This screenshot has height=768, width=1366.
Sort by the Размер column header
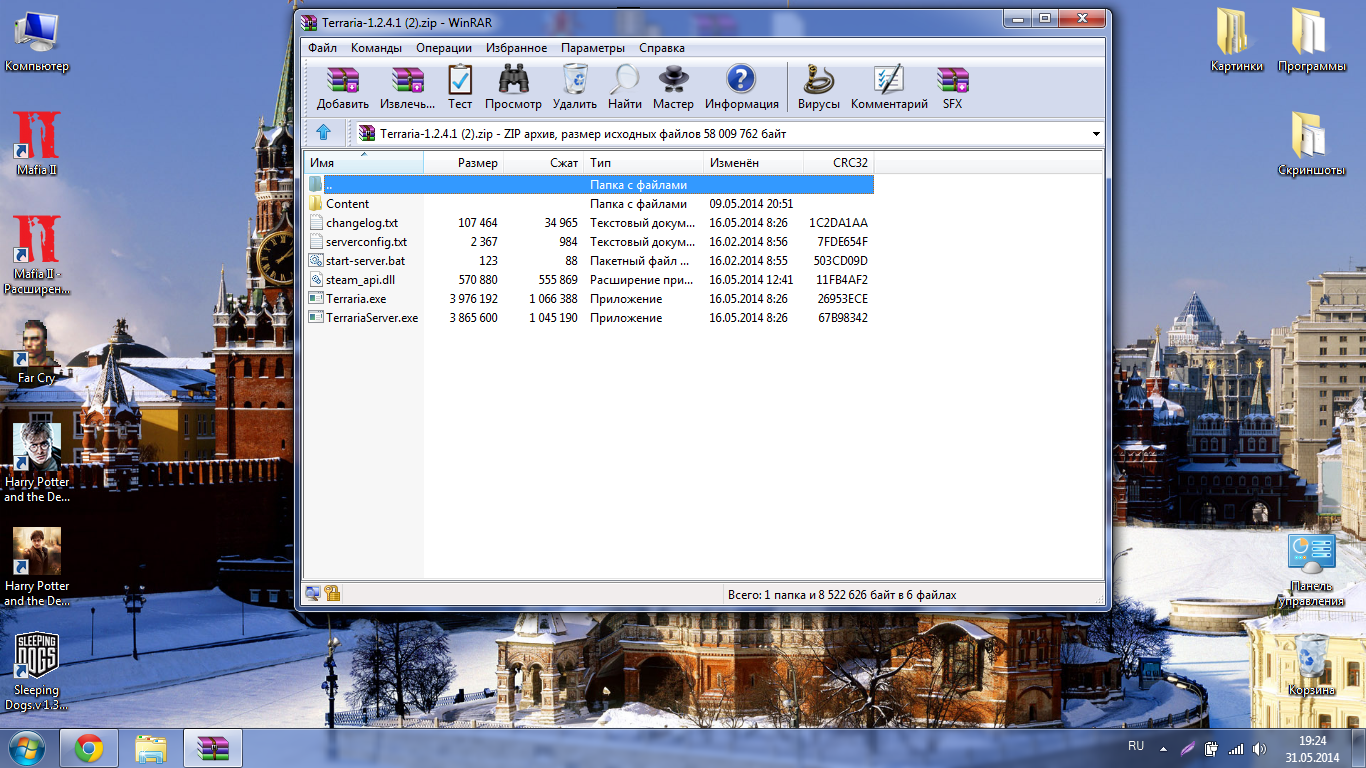click(x=464, y=163)
